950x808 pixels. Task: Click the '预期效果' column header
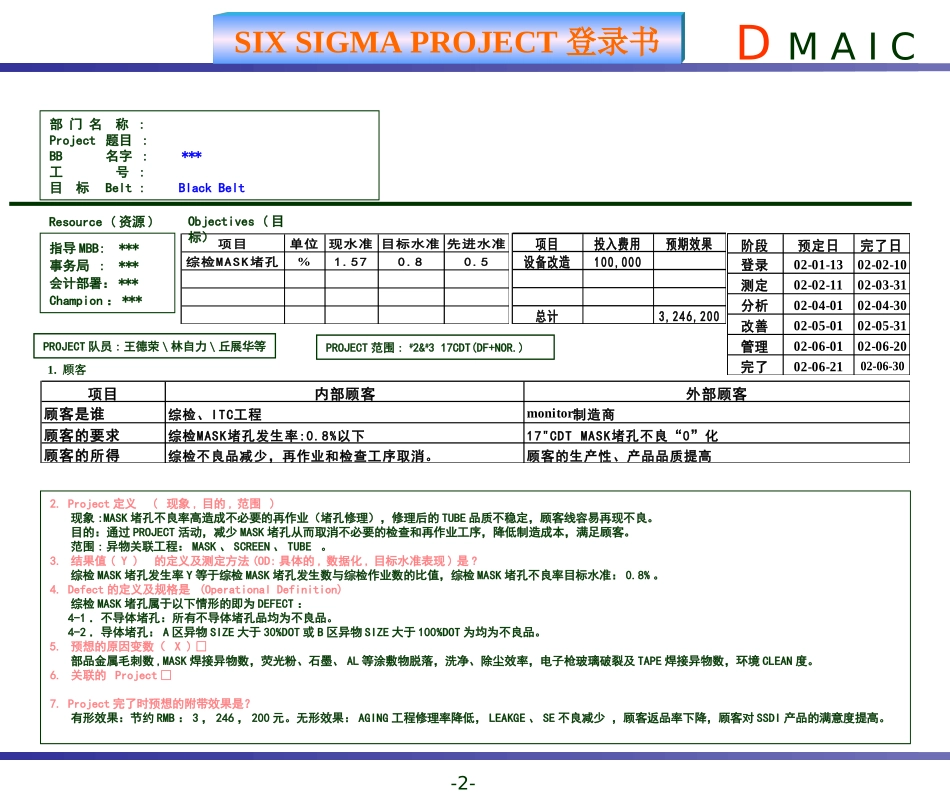click(689, 243)
